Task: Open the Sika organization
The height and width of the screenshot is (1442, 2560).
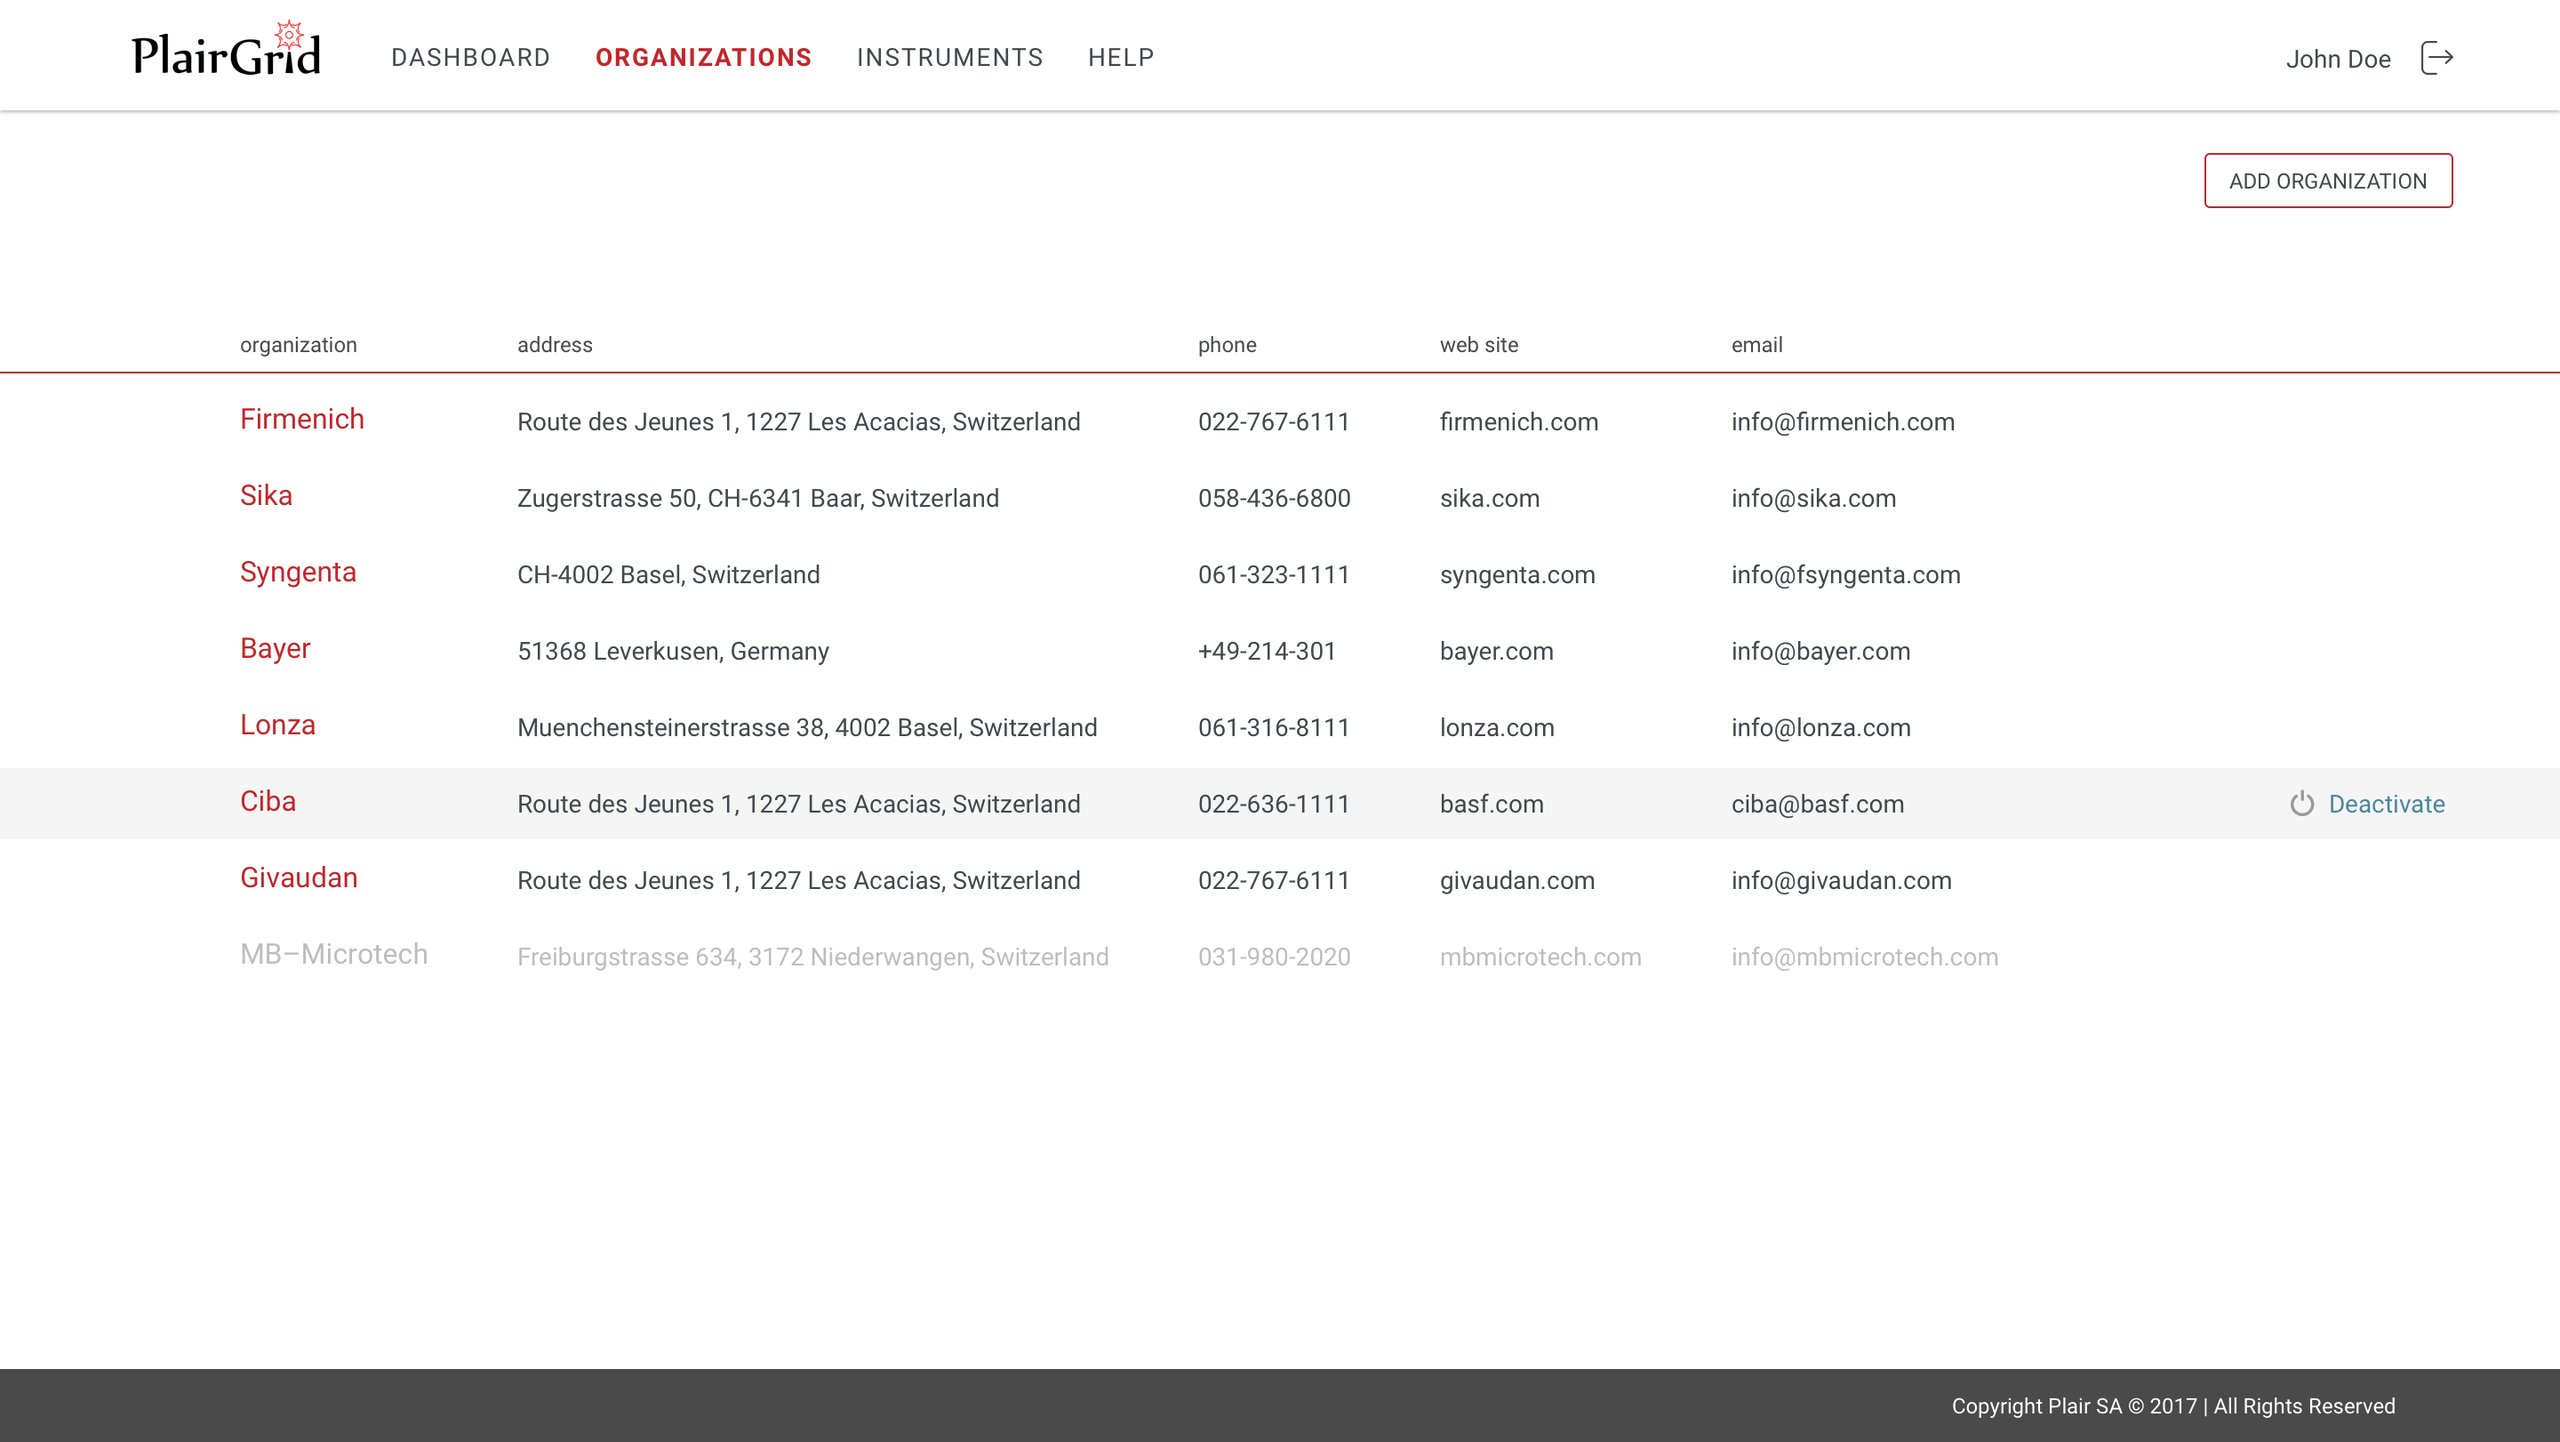Action: [x=266, y=495]
